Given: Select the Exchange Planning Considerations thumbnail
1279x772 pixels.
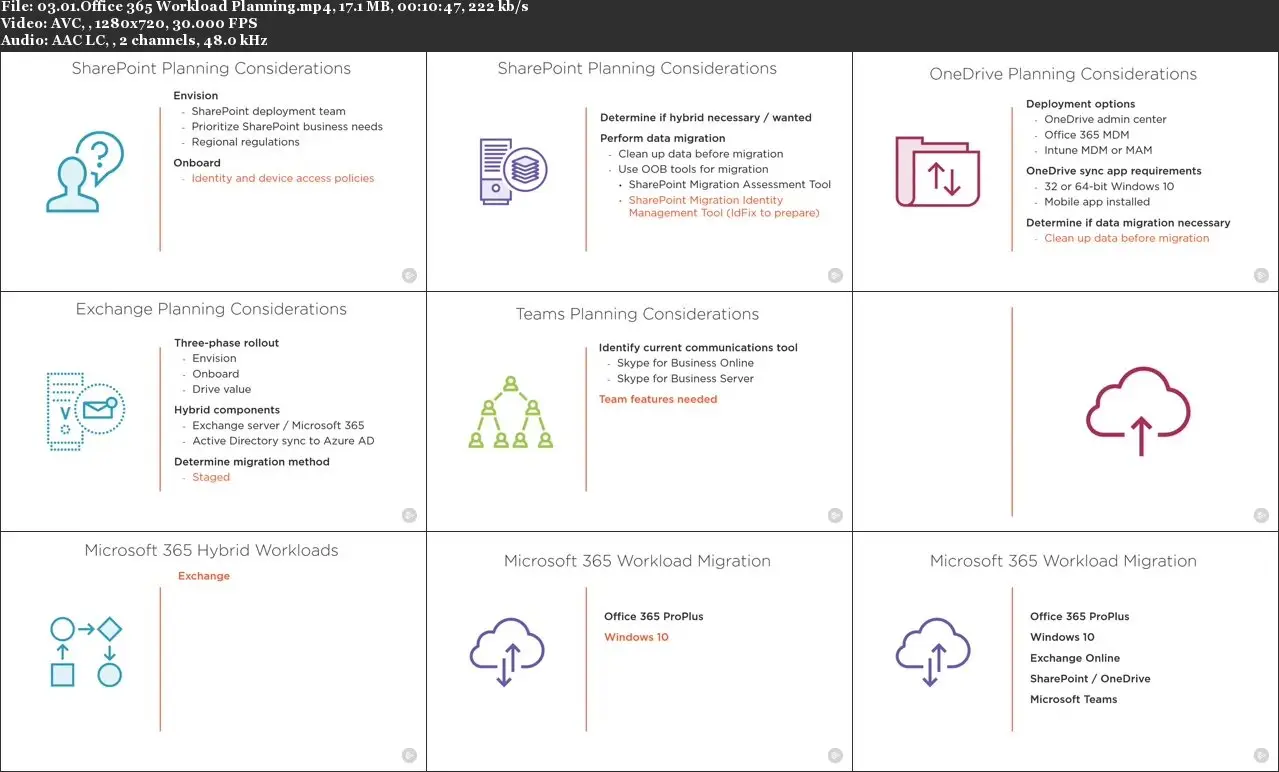Looking at the screenshot, I should click(213, 412).
